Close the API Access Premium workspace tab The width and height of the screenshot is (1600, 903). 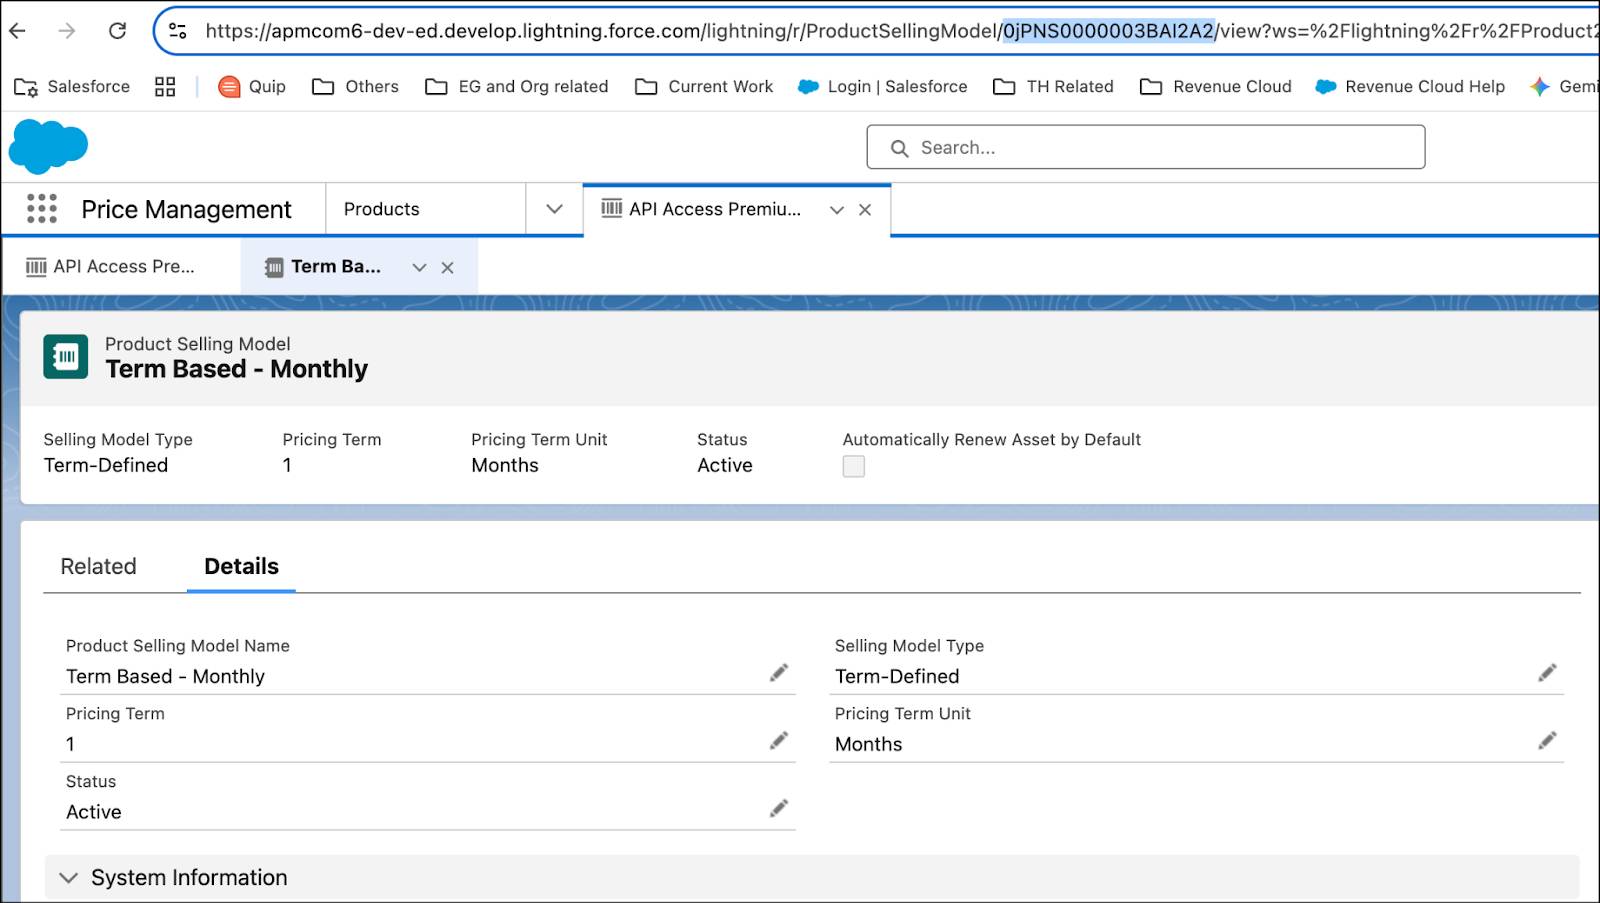click(865, 210)
